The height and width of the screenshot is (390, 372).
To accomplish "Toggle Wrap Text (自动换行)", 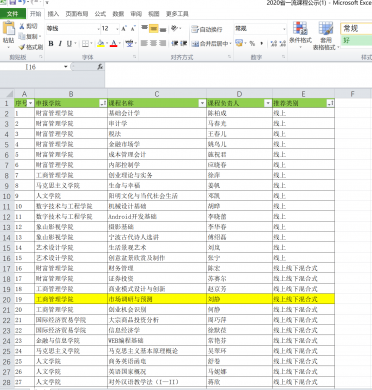I will click(x=206, y=29).
